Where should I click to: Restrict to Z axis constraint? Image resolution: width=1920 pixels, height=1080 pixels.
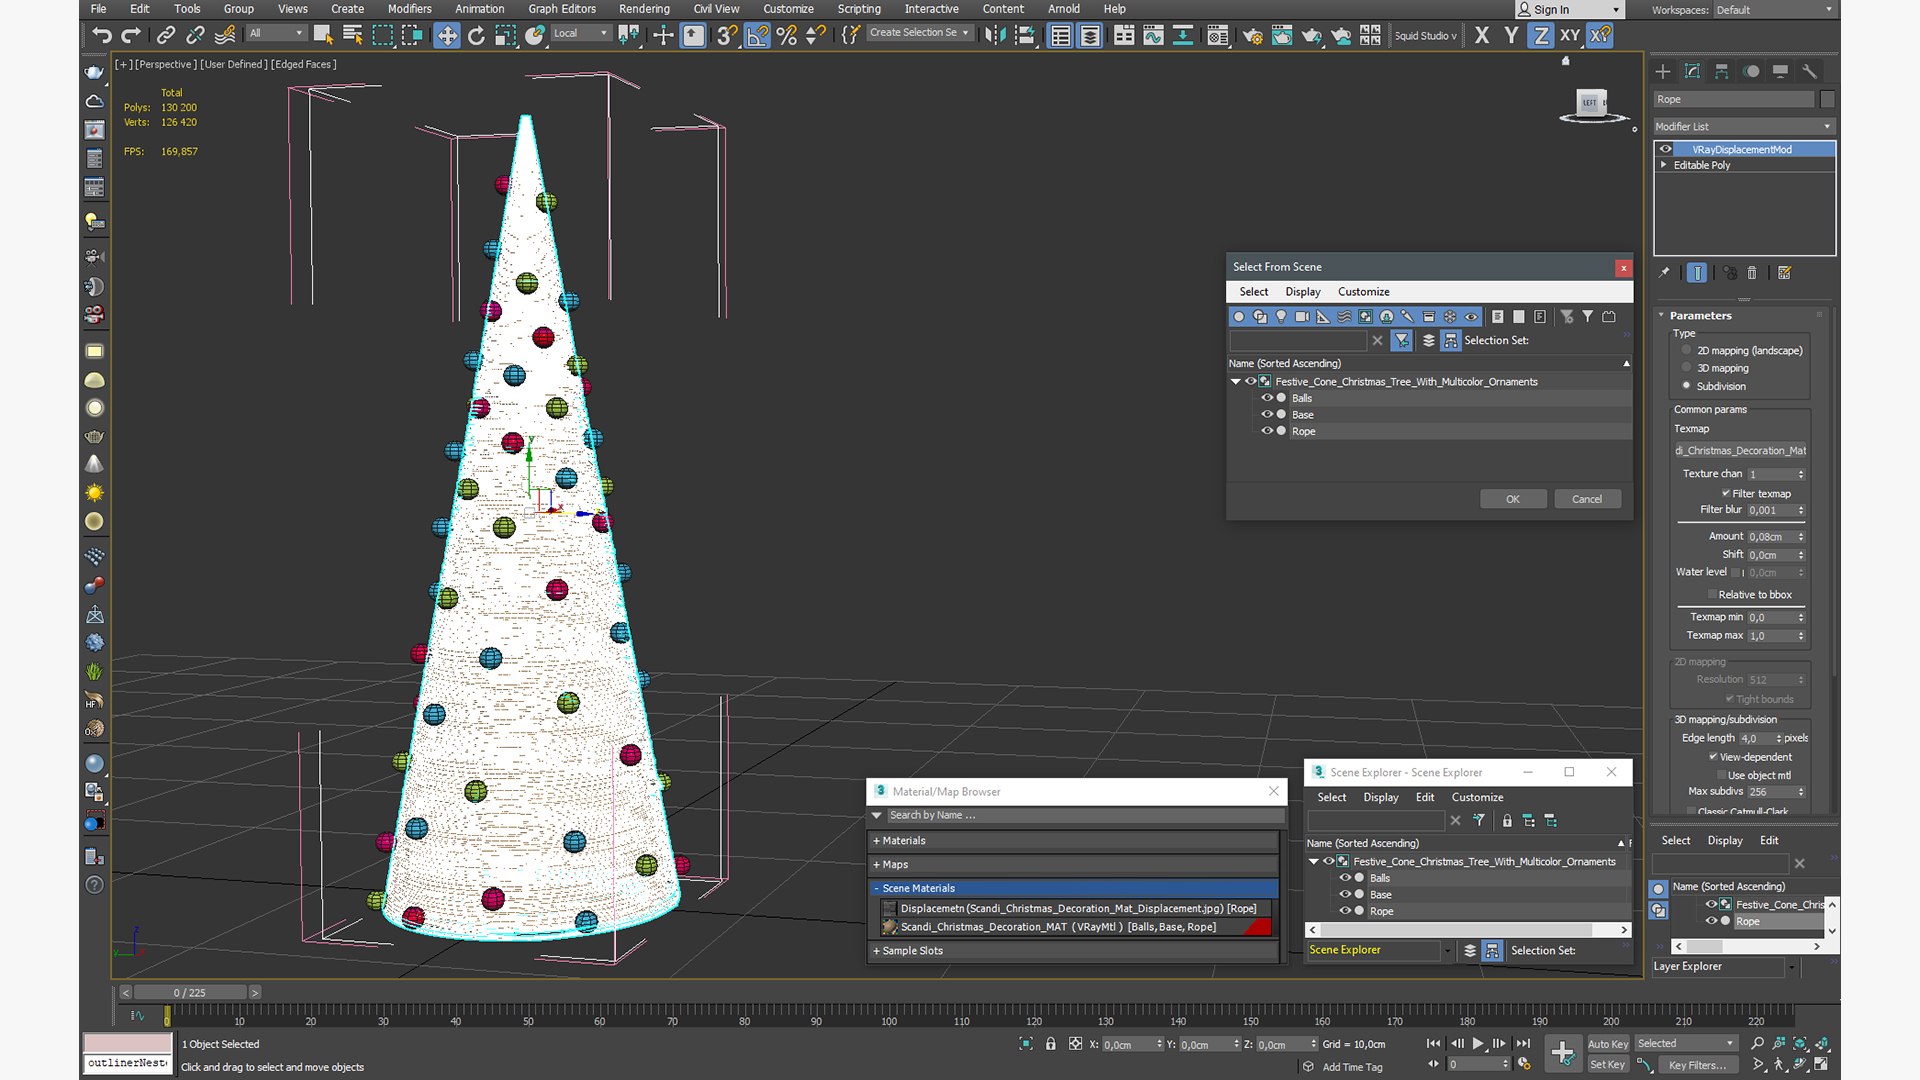pos(1541,35)
